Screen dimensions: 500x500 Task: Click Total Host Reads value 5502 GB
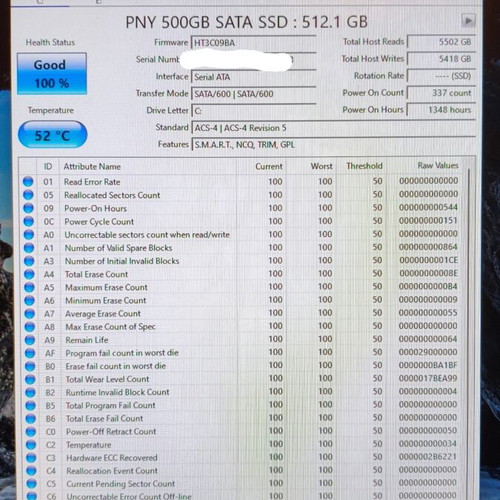[x=441, y=42]
